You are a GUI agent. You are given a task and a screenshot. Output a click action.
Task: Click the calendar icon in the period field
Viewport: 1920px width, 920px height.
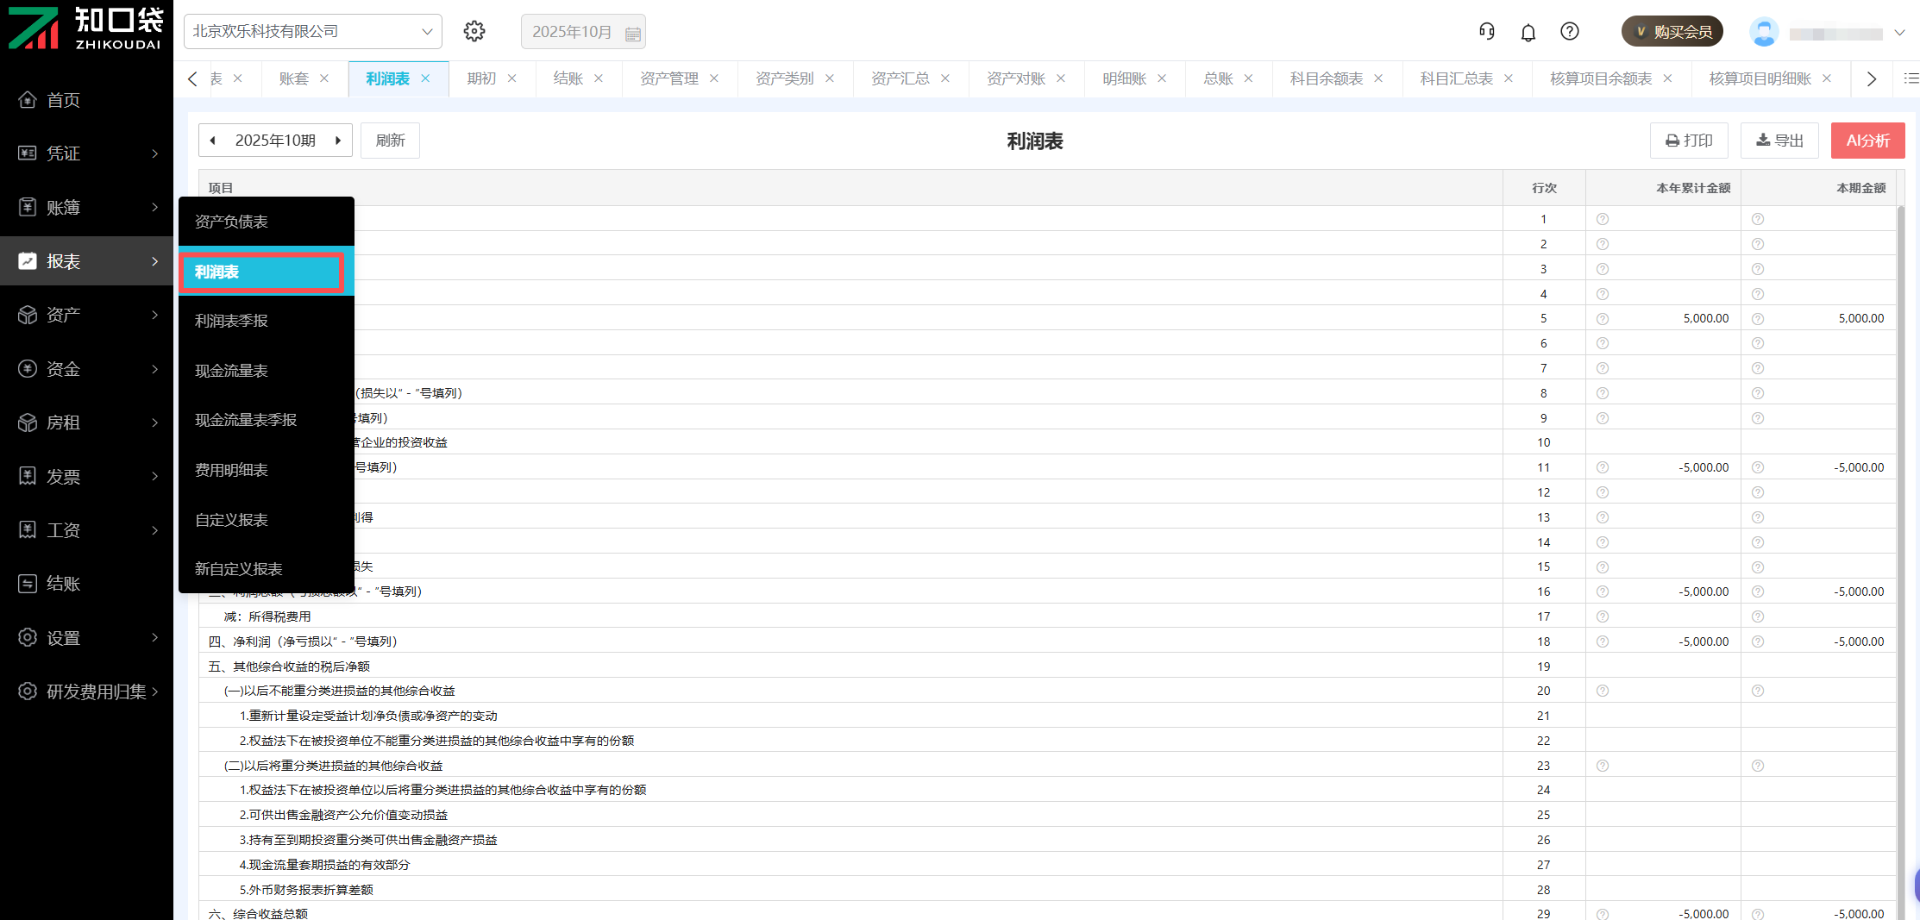click(x=632, y=33)
